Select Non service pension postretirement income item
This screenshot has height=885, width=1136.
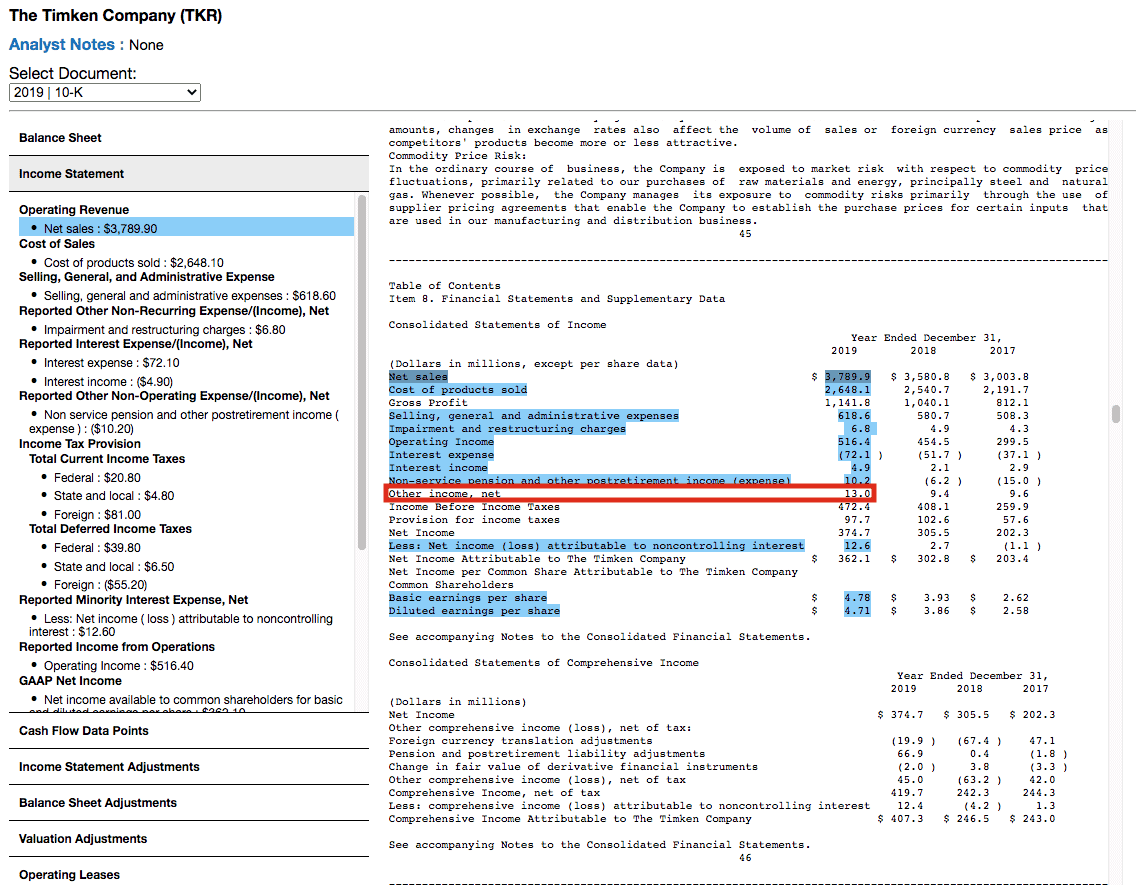pyautogui.click(x=183, y=421)
